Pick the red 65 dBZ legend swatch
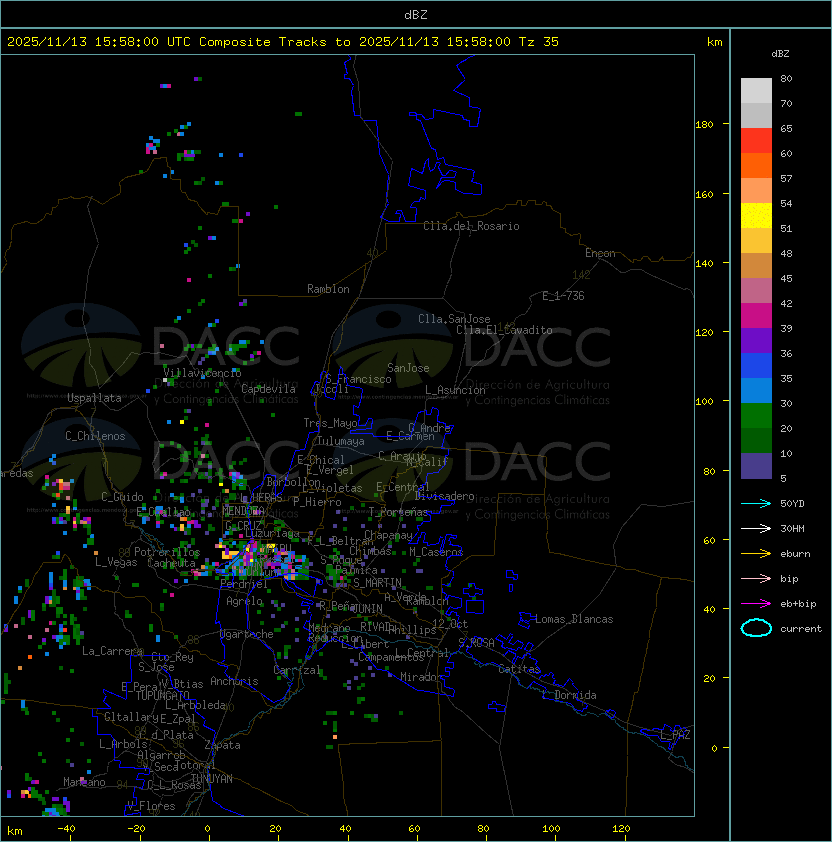Screen dimensions: 832x842 click(756, 141)
